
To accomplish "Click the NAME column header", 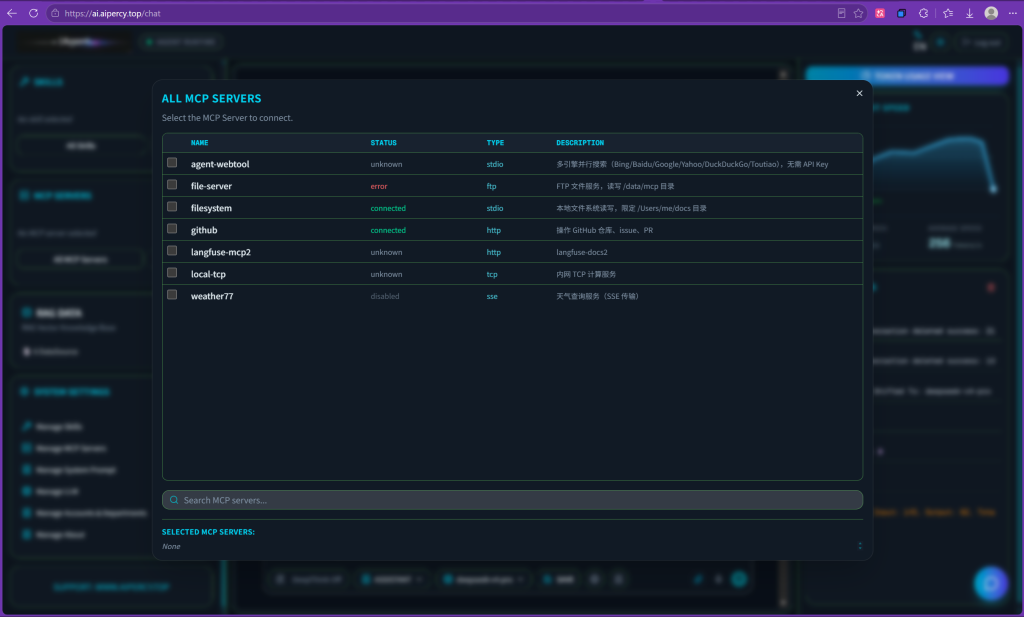I will point(199,142).
